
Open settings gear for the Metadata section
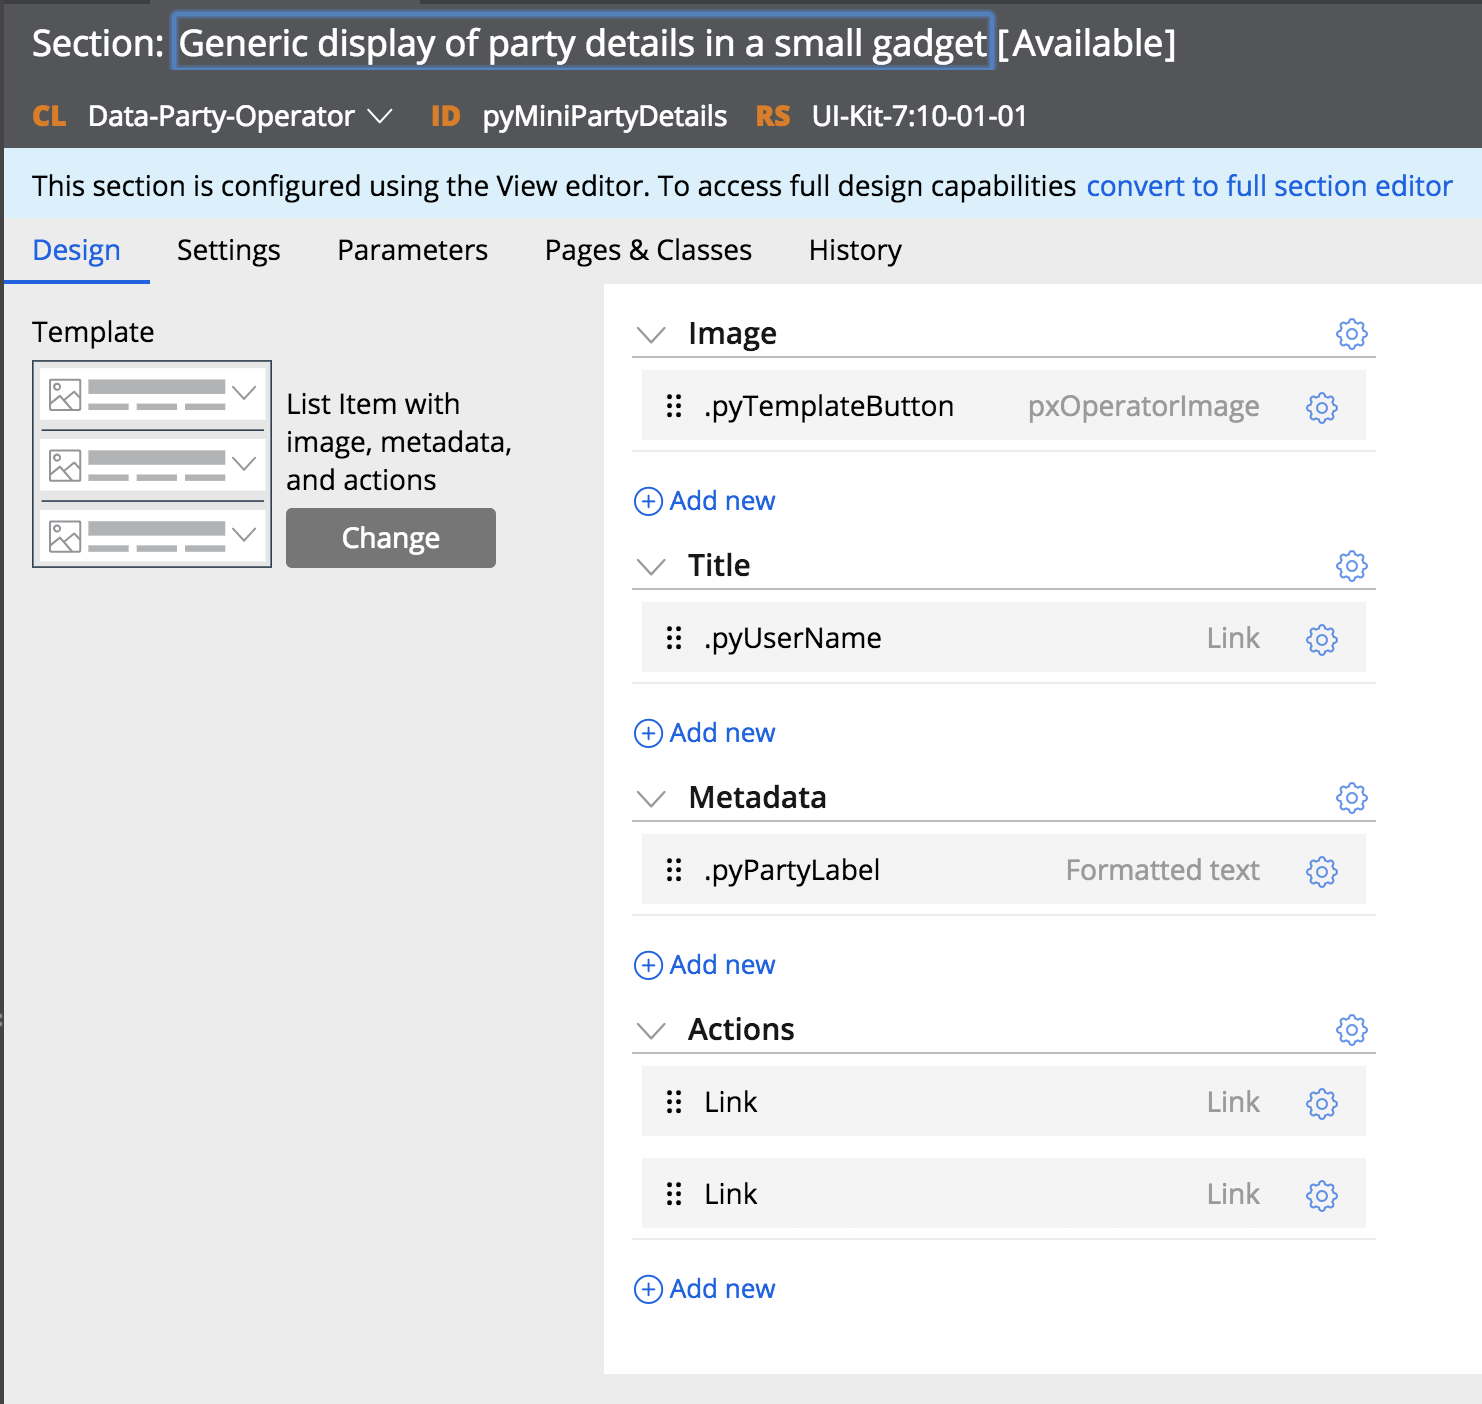[x=1352, y=798]
